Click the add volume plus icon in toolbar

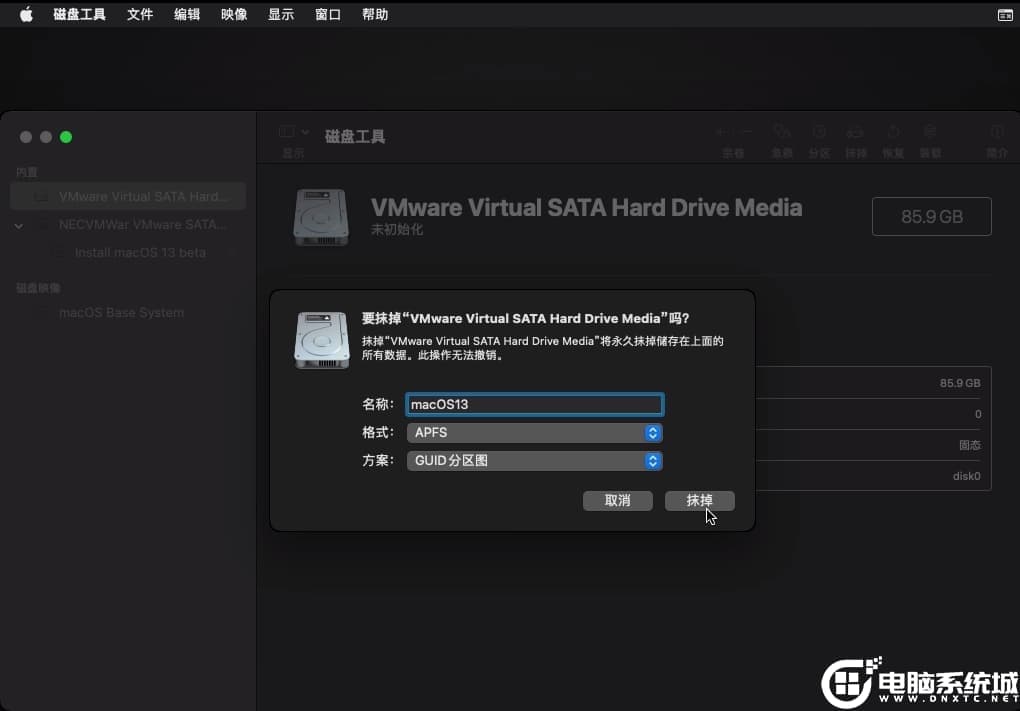coord(722,132)
